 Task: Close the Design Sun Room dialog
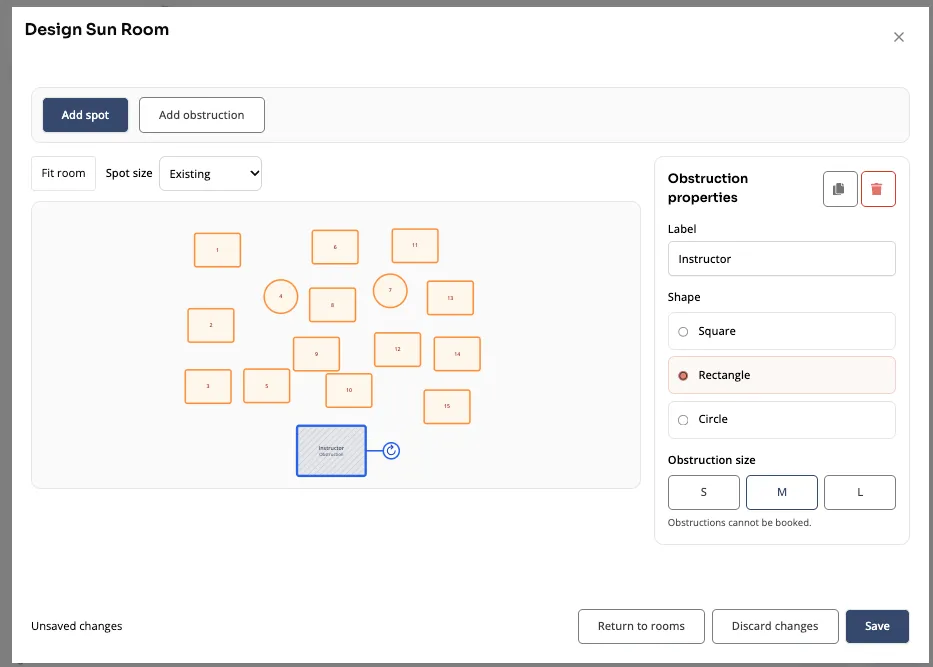pos(898,37)
